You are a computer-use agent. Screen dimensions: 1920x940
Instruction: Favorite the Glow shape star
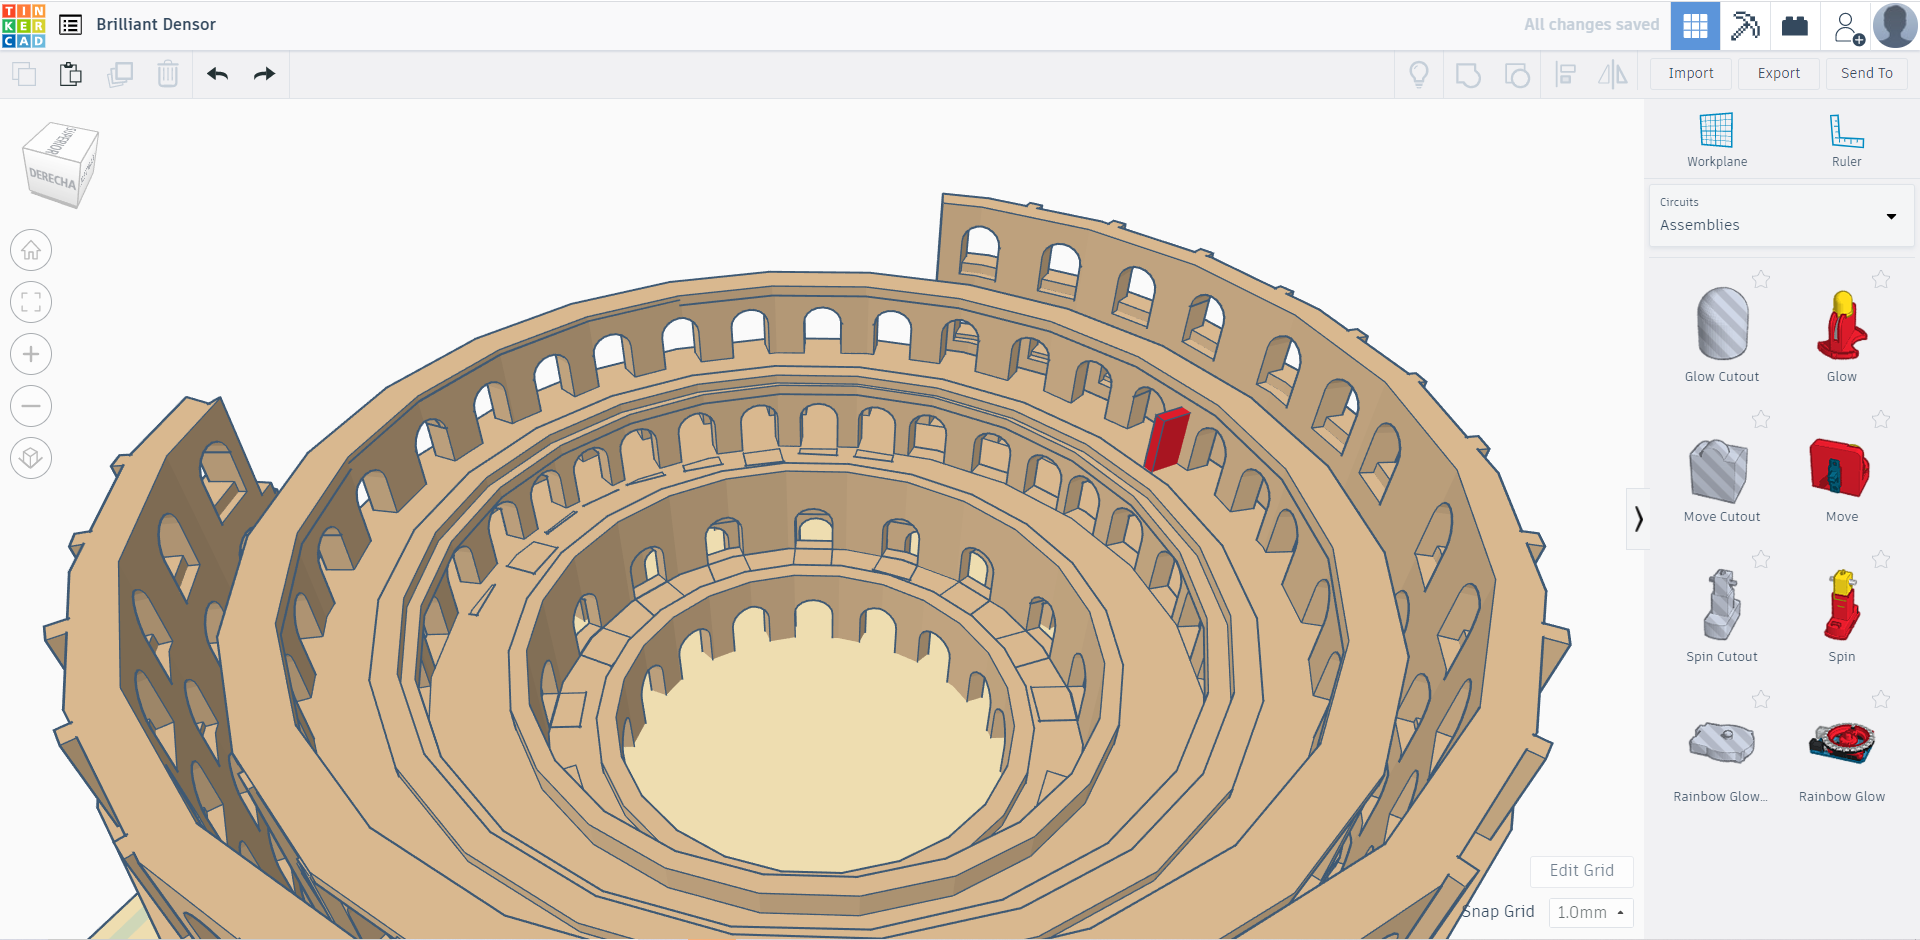[1881, 279]
